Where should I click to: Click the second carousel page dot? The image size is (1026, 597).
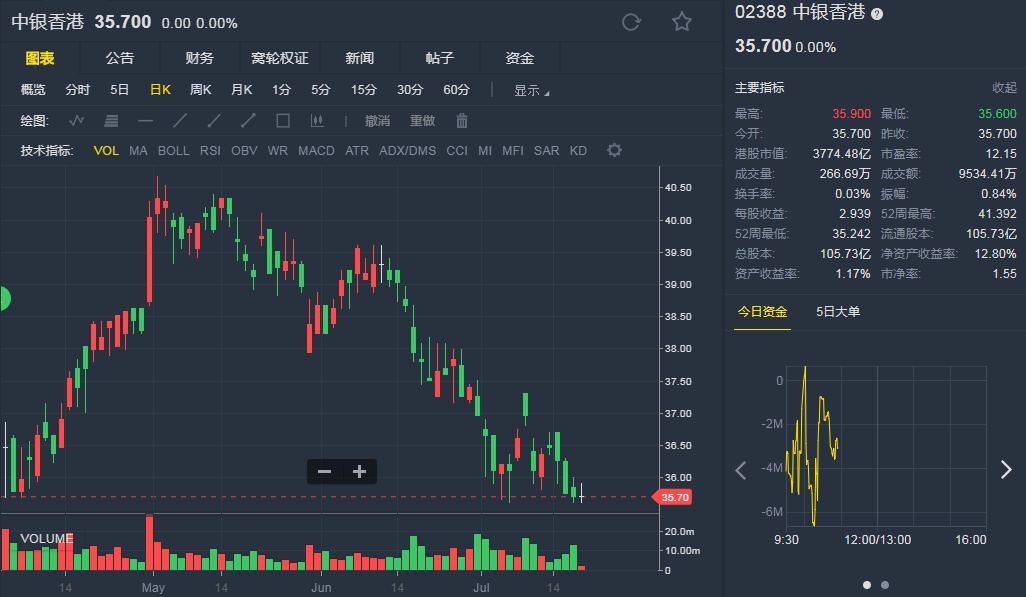(885, 585)
